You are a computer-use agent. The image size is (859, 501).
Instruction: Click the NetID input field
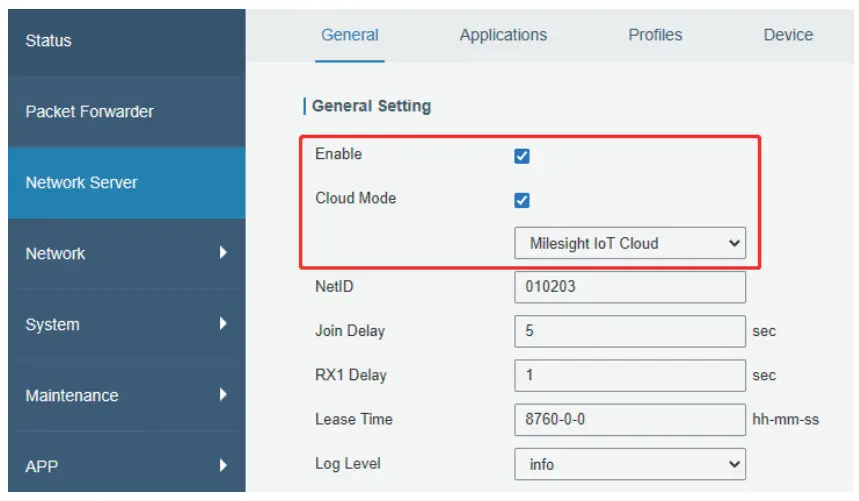[x=630, y=287]
